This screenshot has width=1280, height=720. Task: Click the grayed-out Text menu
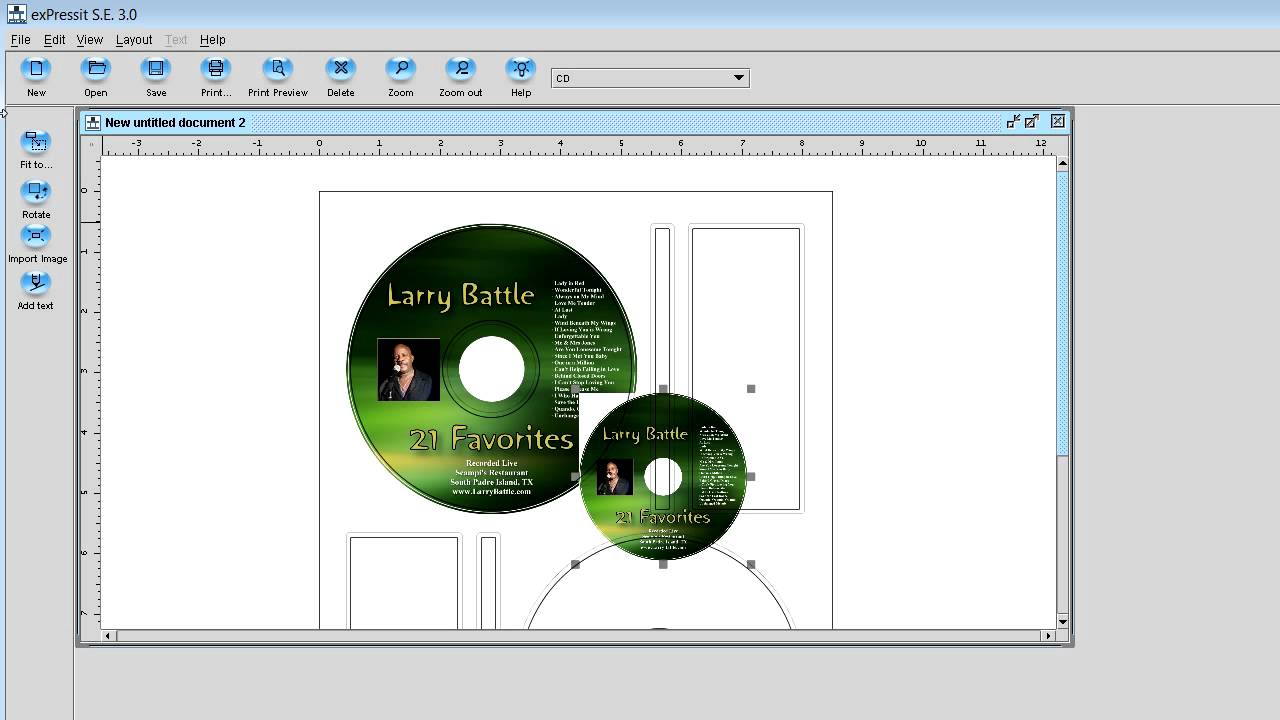(176, 40)
